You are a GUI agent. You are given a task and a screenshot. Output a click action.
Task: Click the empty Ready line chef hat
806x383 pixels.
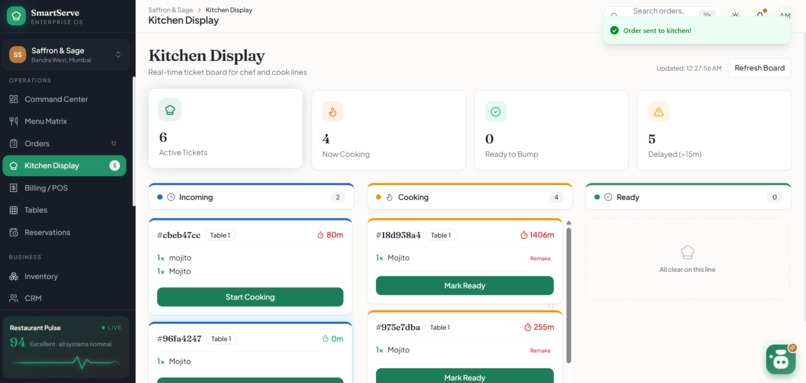687,252
